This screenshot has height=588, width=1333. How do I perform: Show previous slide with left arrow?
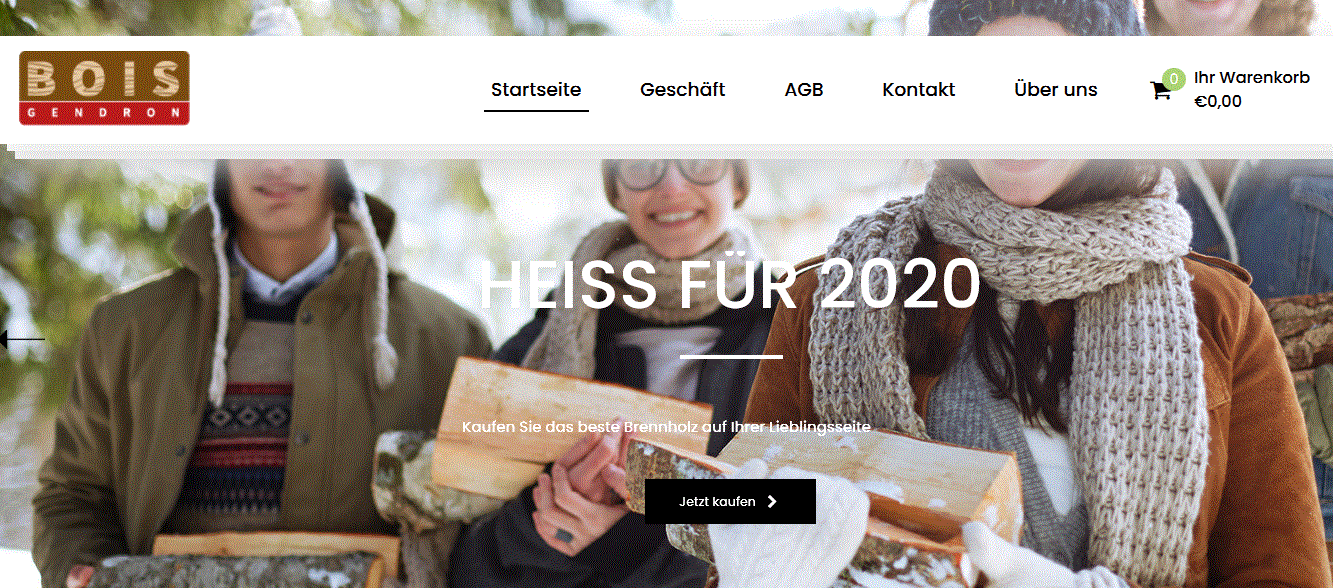coord(22,340)
